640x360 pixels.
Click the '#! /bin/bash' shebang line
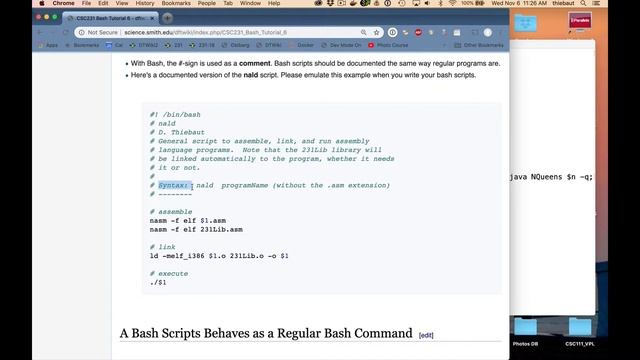175,115
